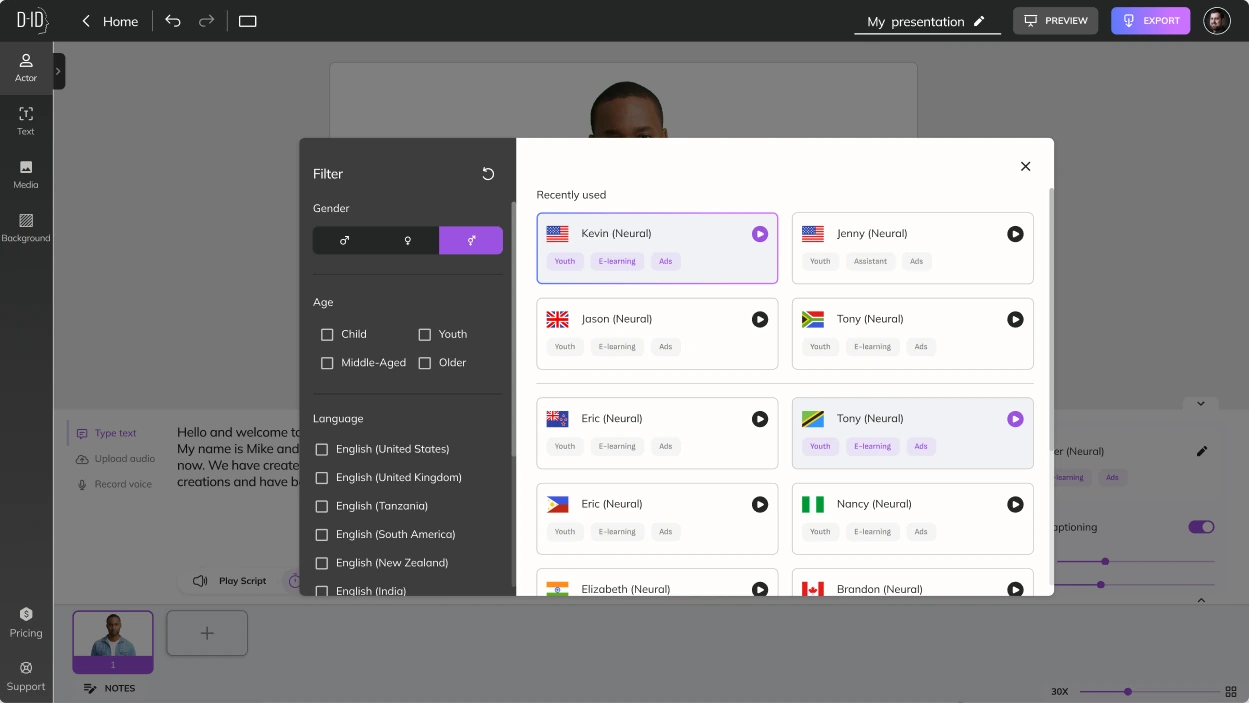Check English (United Kingdom) language
Image resolution: width=1249 pixels, height=703 pixels.
(x=322, y=478)
